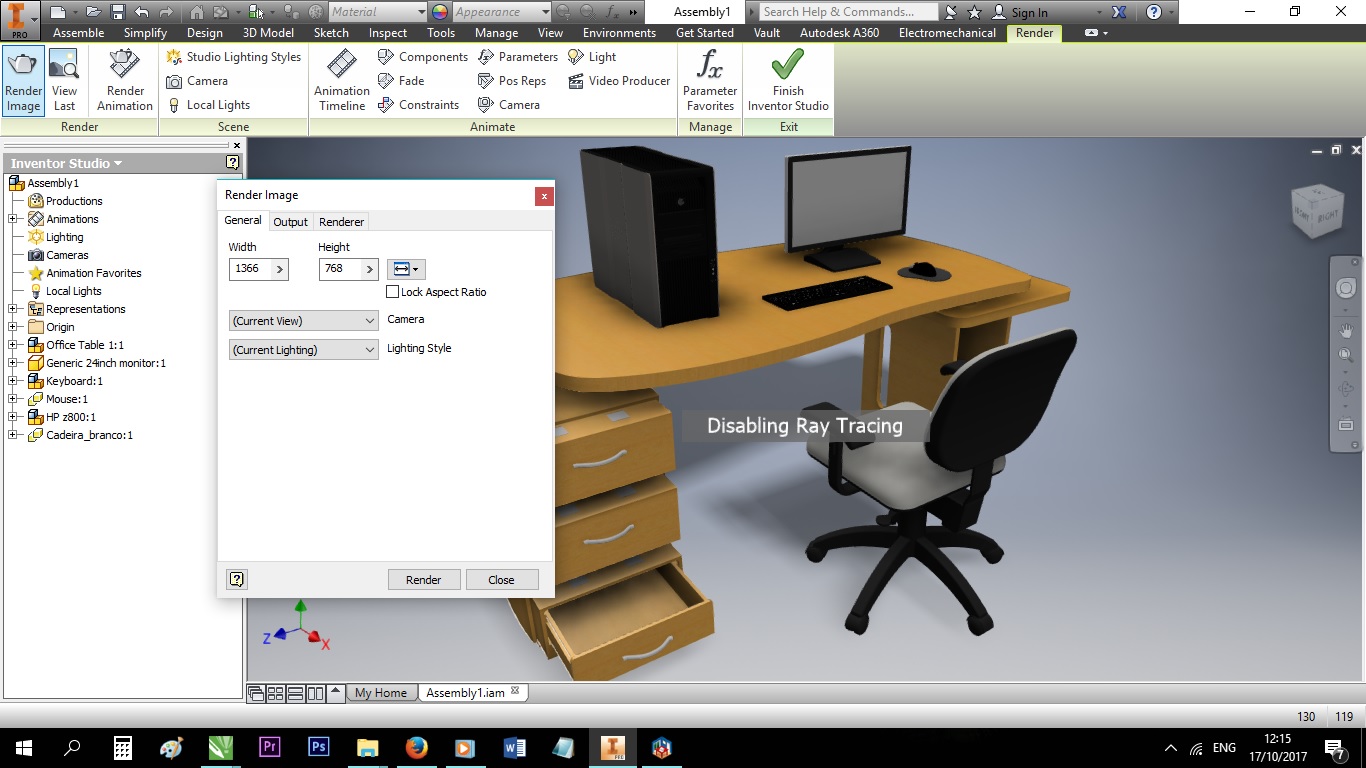1366x768 pixels.
Task: Select Pos Reps animation tool
Action: (x=512, y=81)
